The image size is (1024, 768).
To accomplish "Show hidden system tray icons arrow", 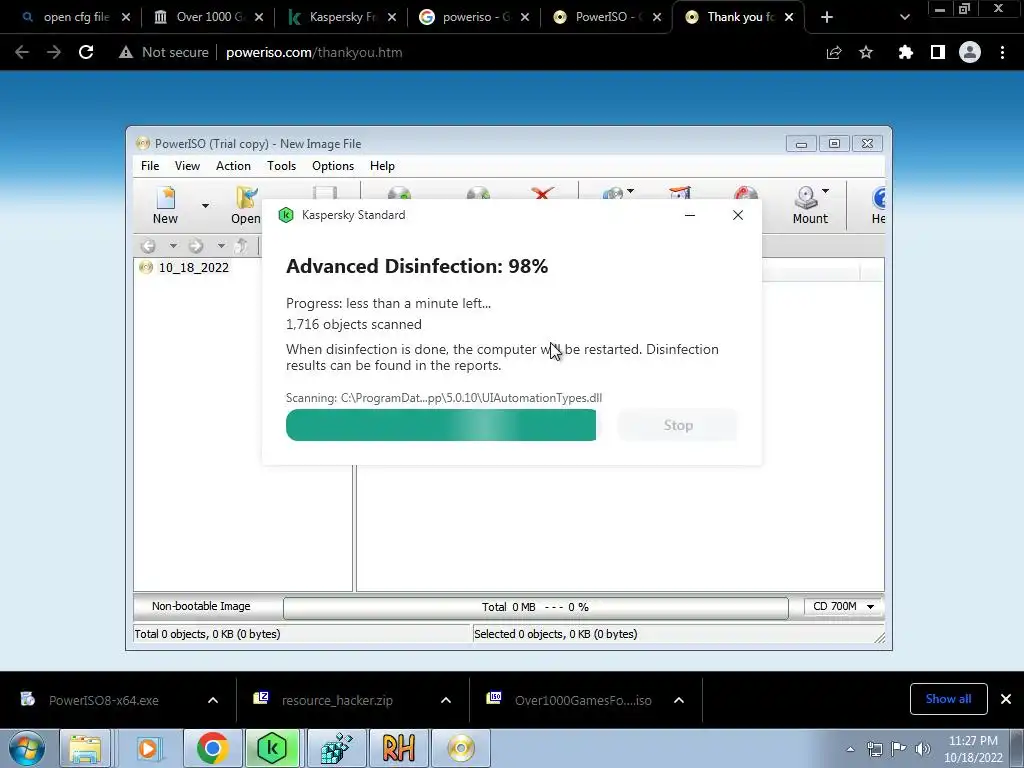I will 850,749.
